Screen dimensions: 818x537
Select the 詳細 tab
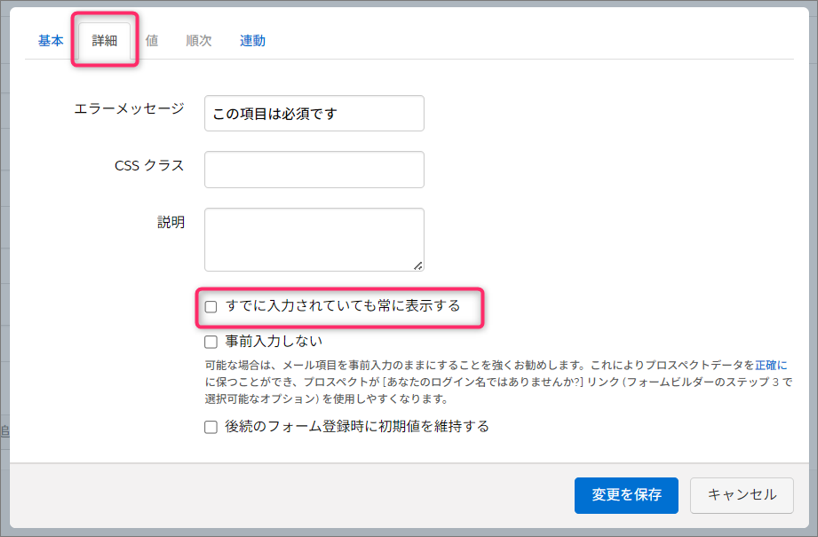[105, 41]
